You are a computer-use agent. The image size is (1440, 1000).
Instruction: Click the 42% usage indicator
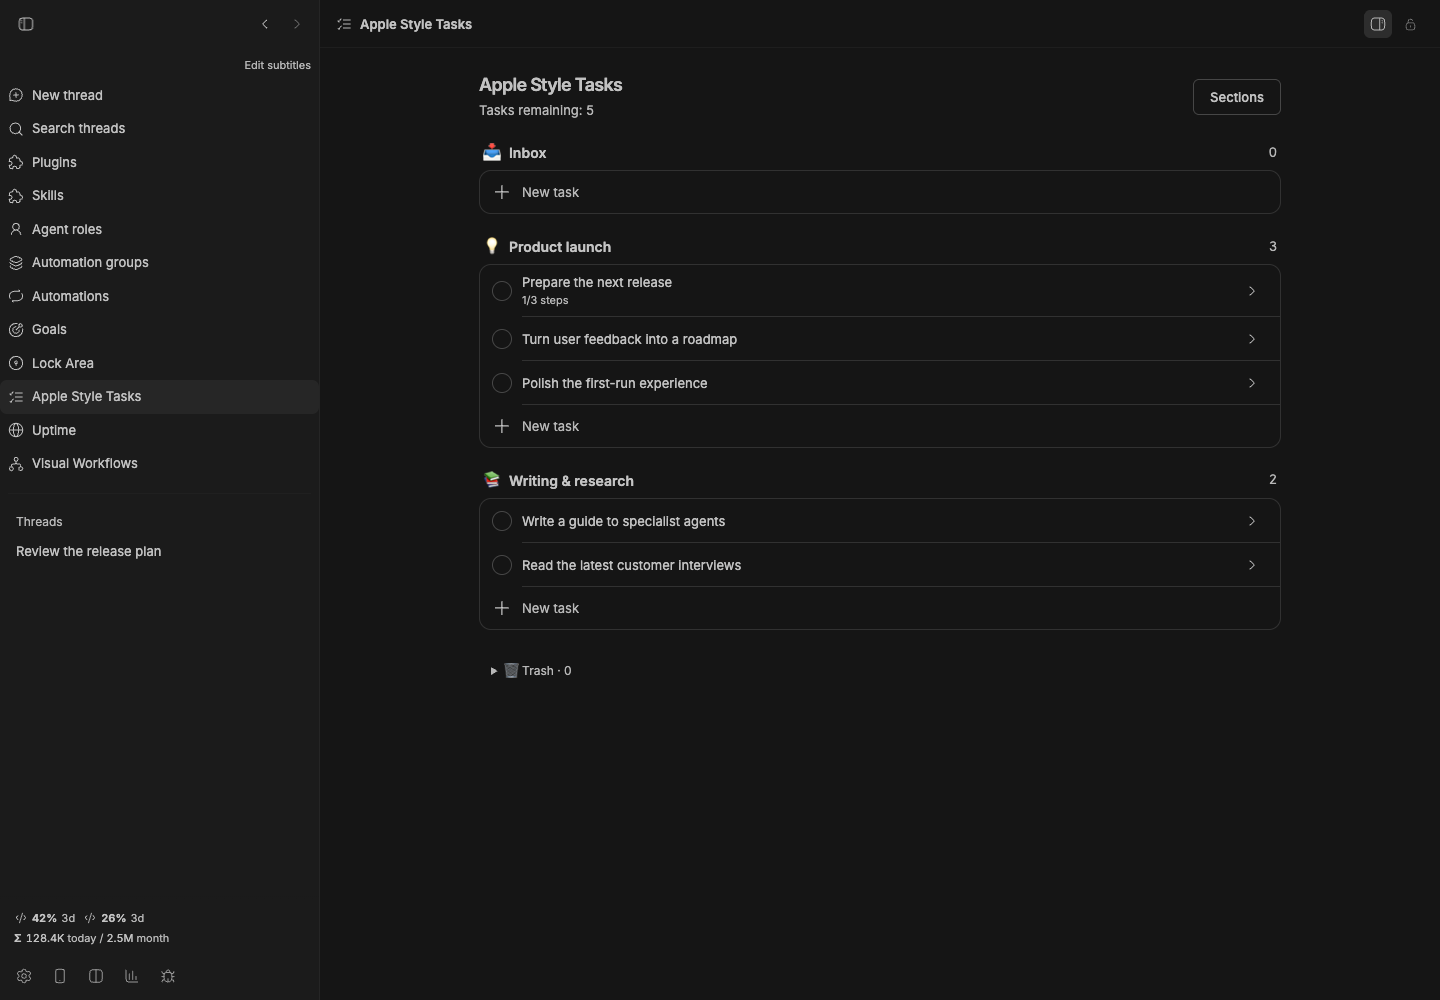[x=45, y=918]
